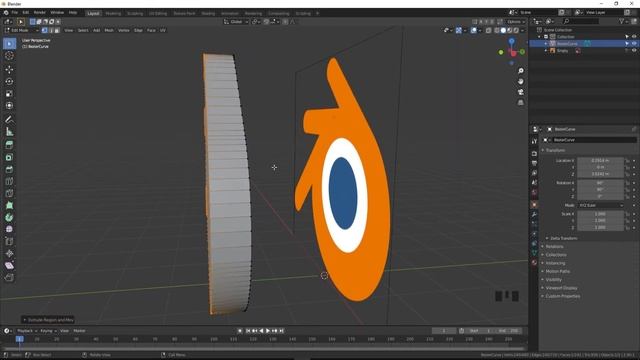640x360 pixels.
Task: Open the Options dropdown
Action: point(516,22)
